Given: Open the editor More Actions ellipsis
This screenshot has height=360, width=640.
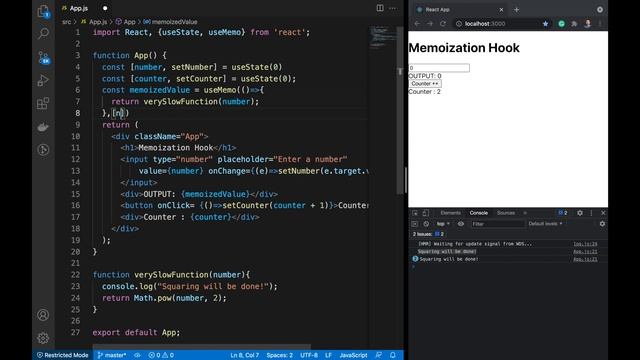Looking at the screenshot, I should 393,8.
